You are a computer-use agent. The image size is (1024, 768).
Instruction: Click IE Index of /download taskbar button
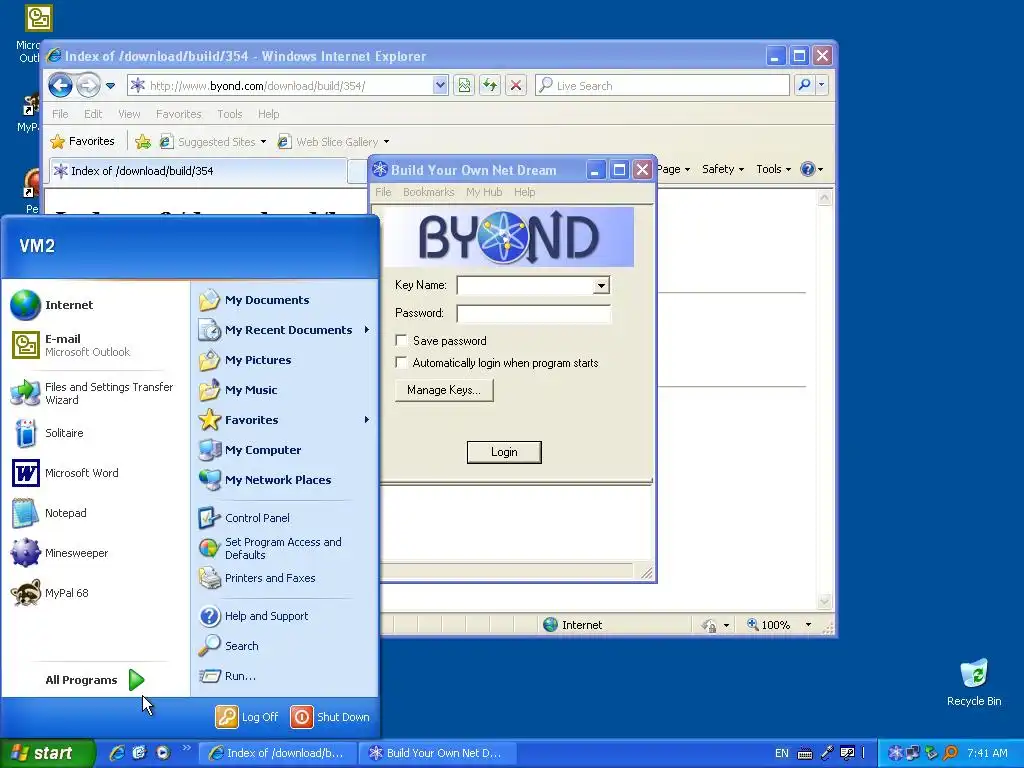click(x=278, y=753)
